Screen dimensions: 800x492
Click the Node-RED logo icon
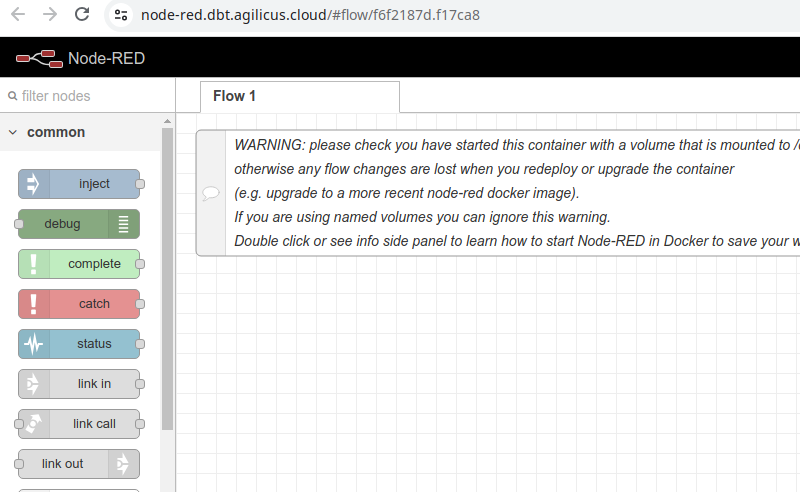tap(39, 59)
